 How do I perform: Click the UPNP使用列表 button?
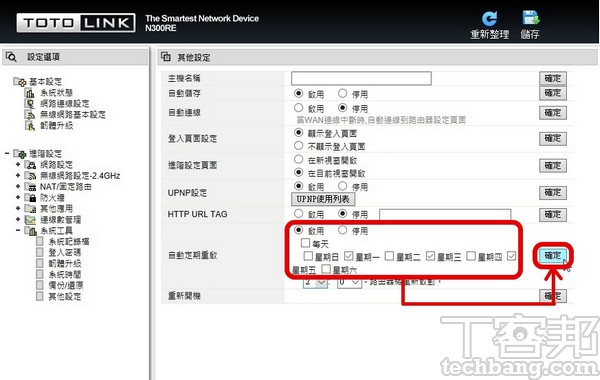323,199
